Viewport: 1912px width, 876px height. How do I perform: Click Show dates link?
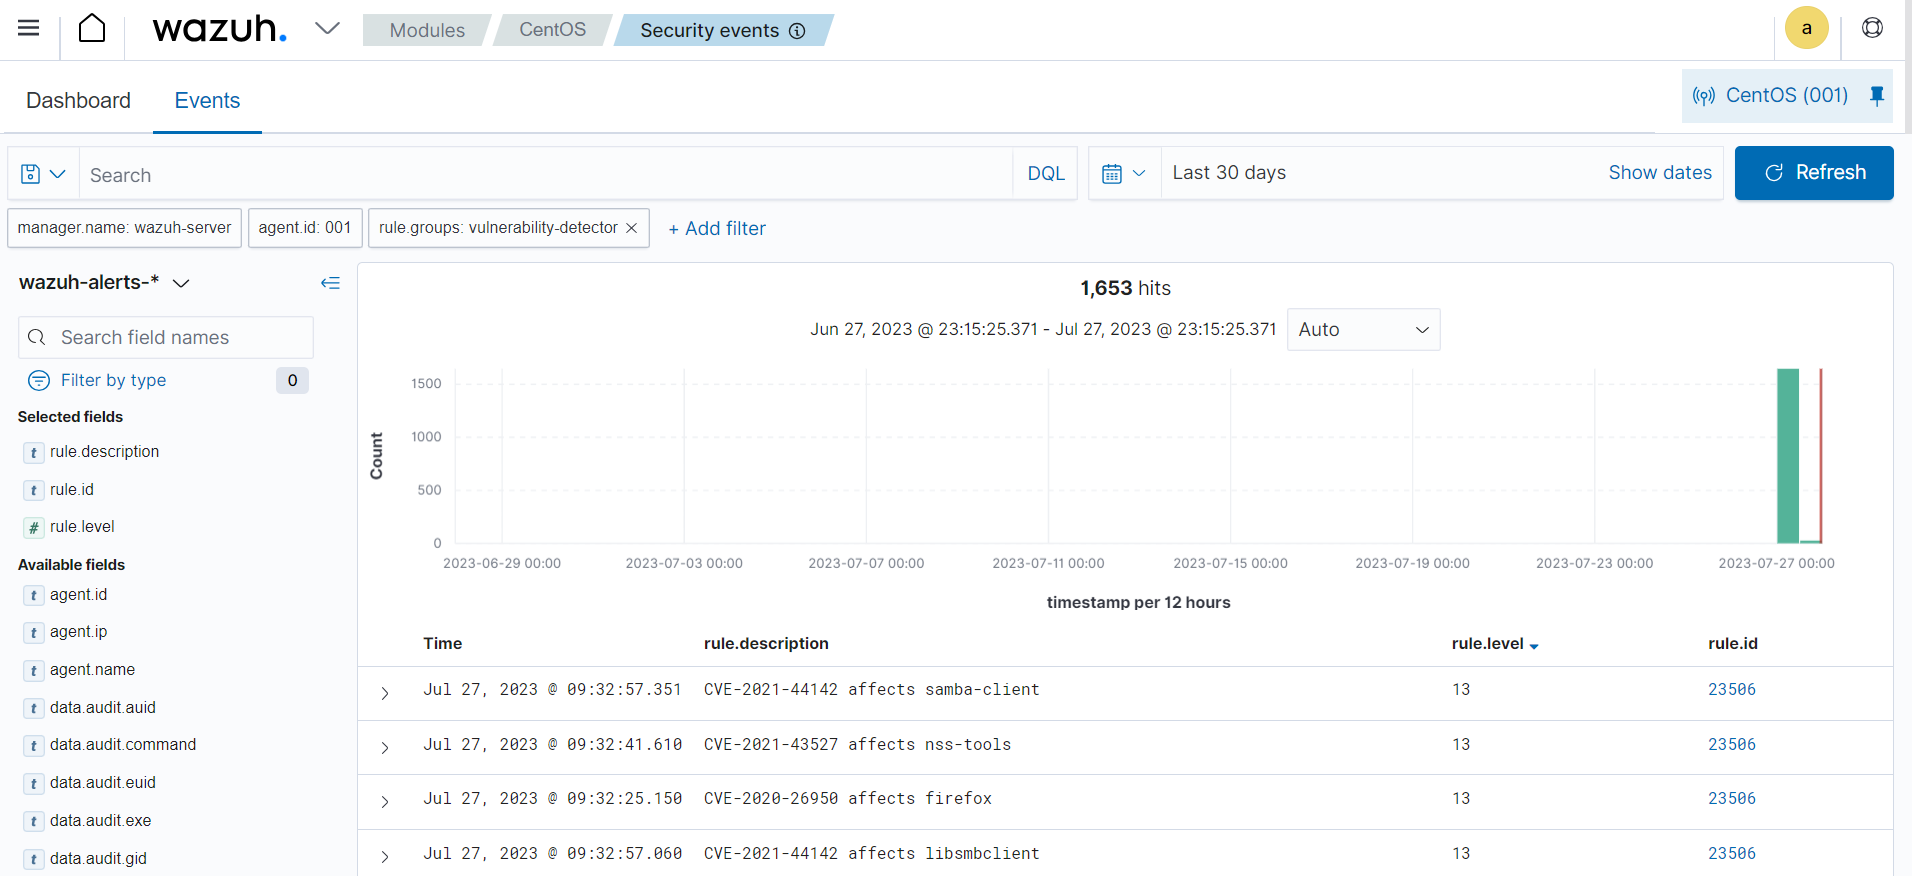point(1660,173)
